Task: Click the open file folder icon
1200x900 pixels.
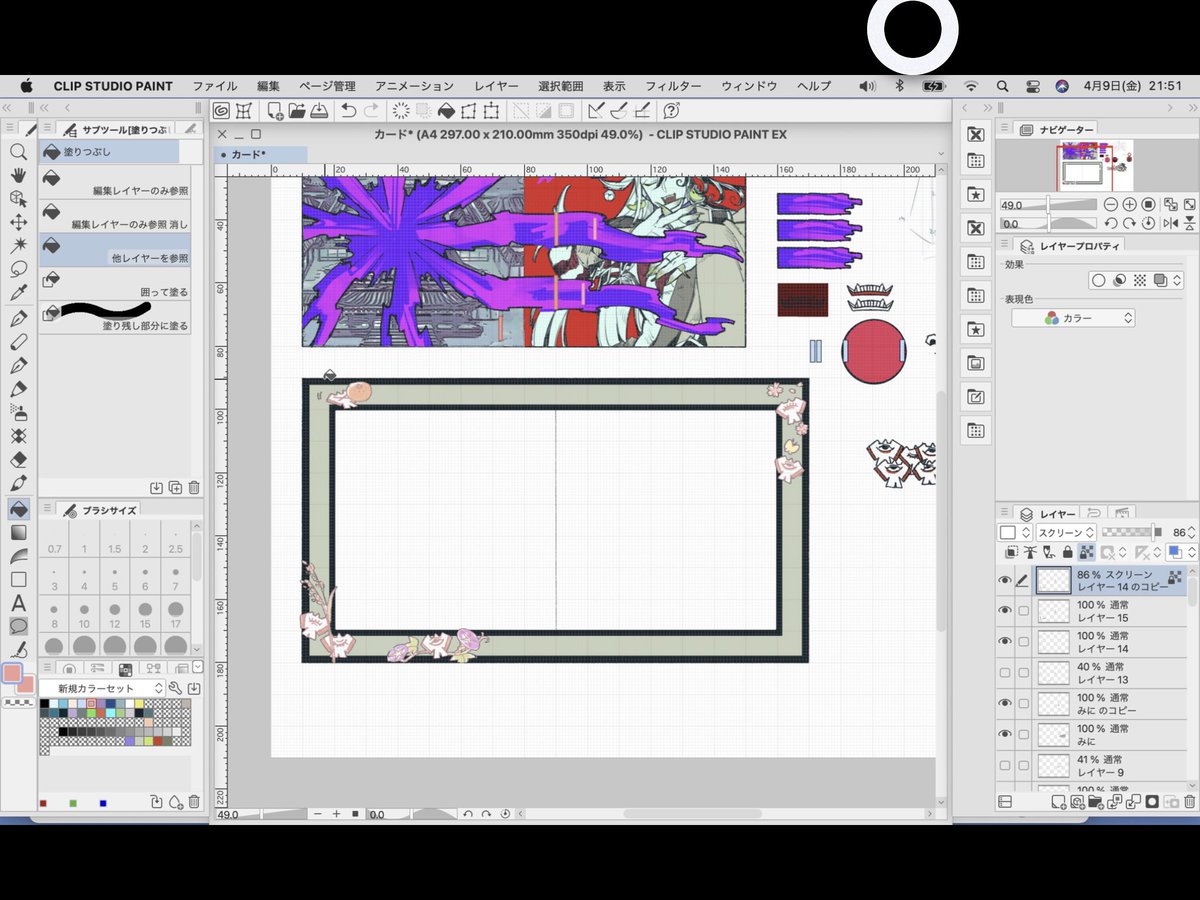Action: coord(297,110)
